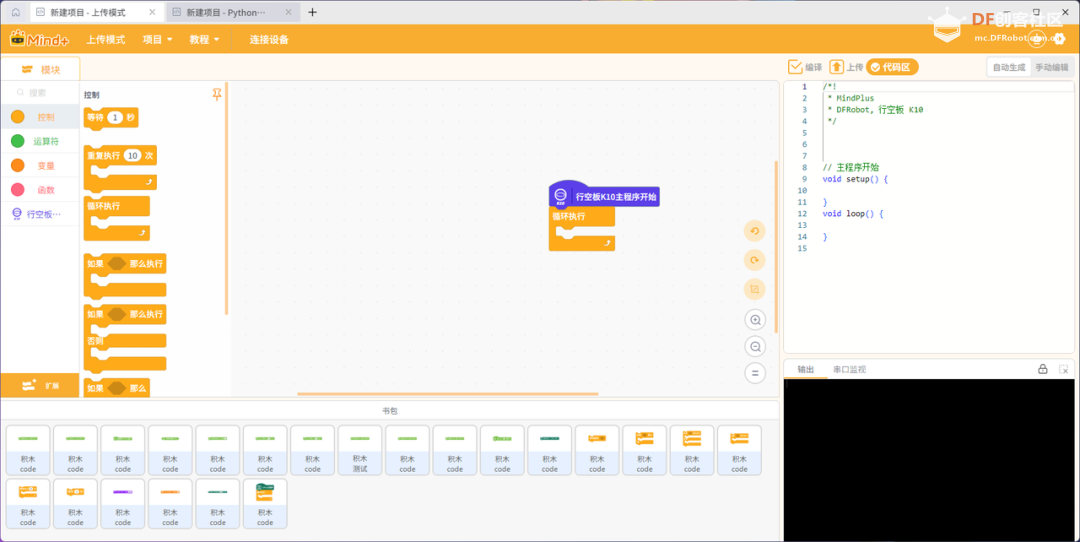Undo the last workspace action
Viewport: 1080px width, 542px height.
[755, 231]
